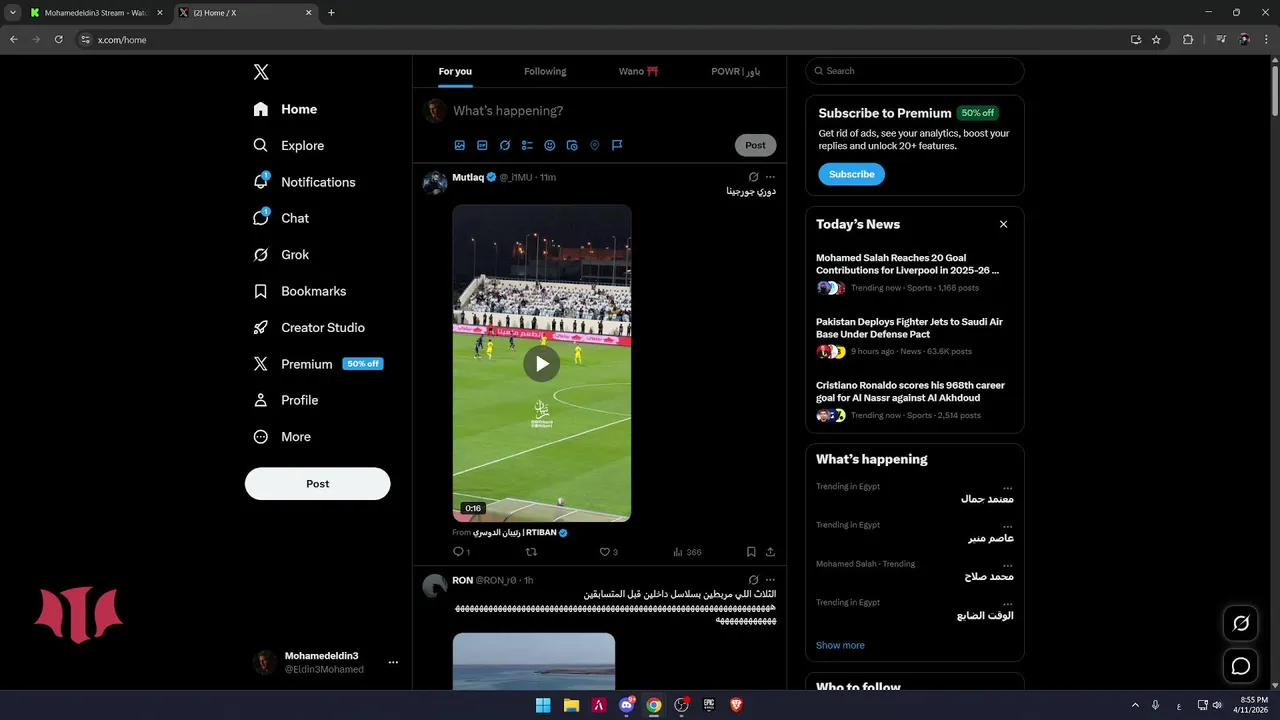The height and width of the screenshot is (720, 1280).
Task: Open the floating chat messages button
Action: click(1241, 666)
